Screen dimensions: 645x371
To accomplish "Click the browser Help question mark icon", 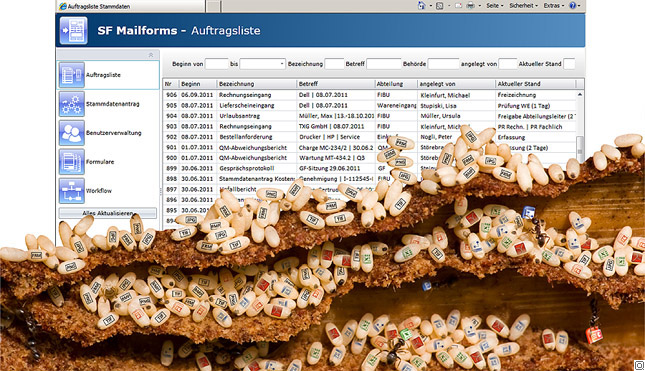I will tap(572, 5).
